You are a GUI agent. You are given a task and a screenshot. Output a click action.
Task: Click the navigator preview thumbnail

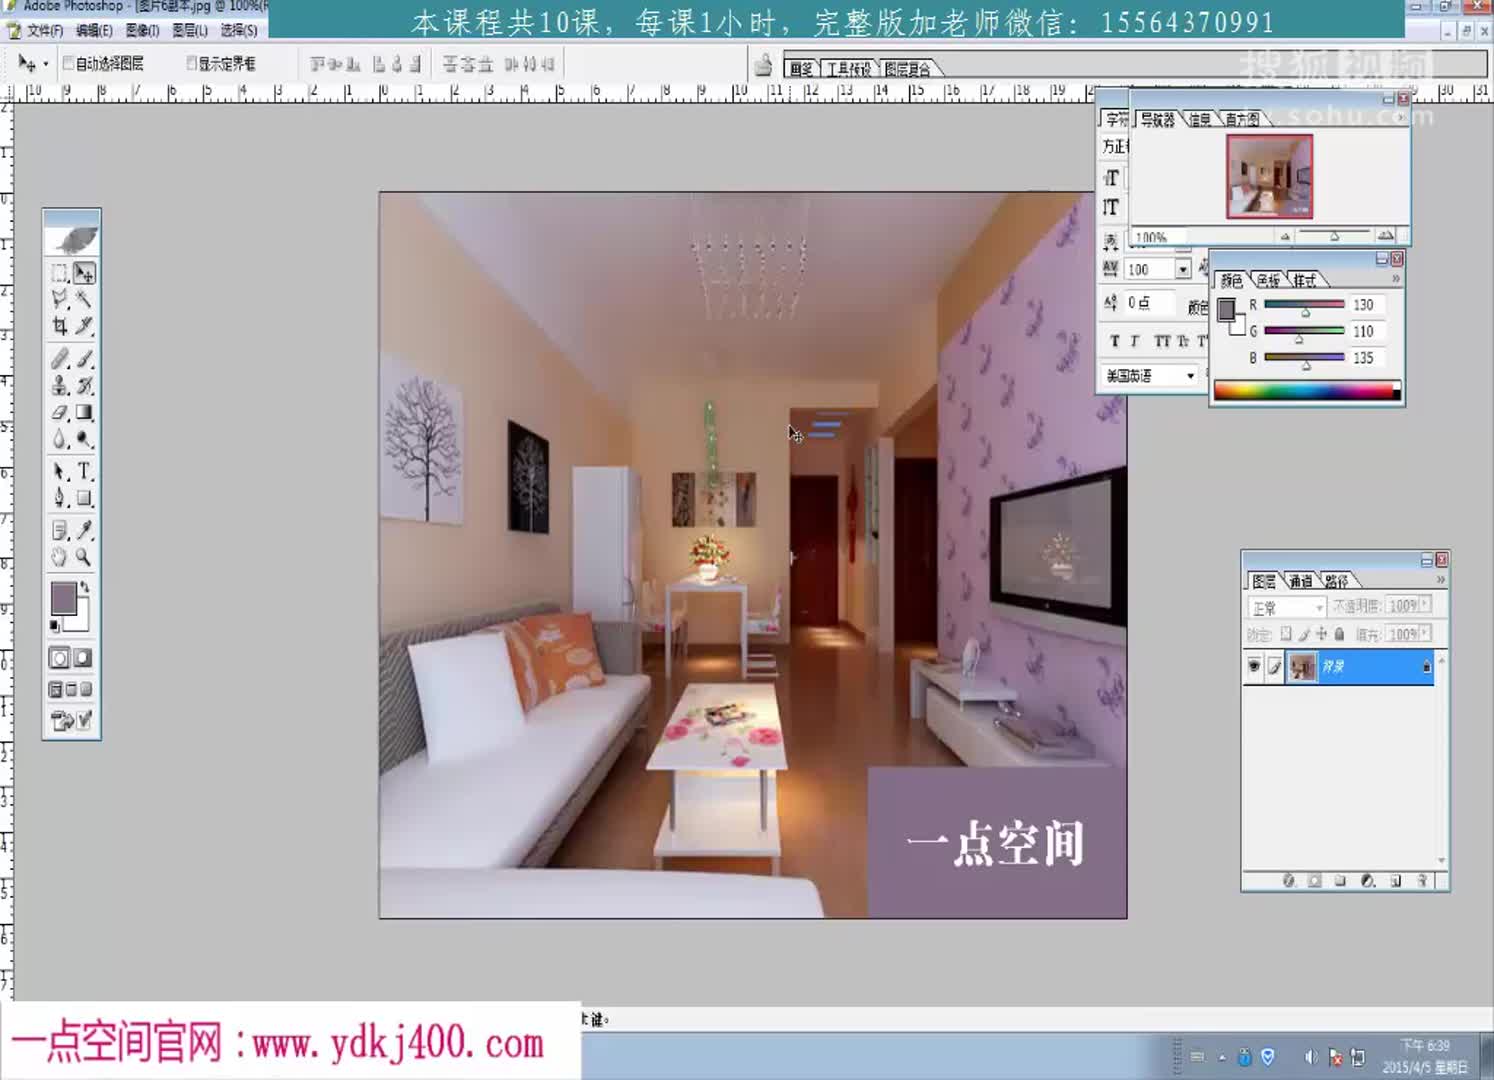1268,178
